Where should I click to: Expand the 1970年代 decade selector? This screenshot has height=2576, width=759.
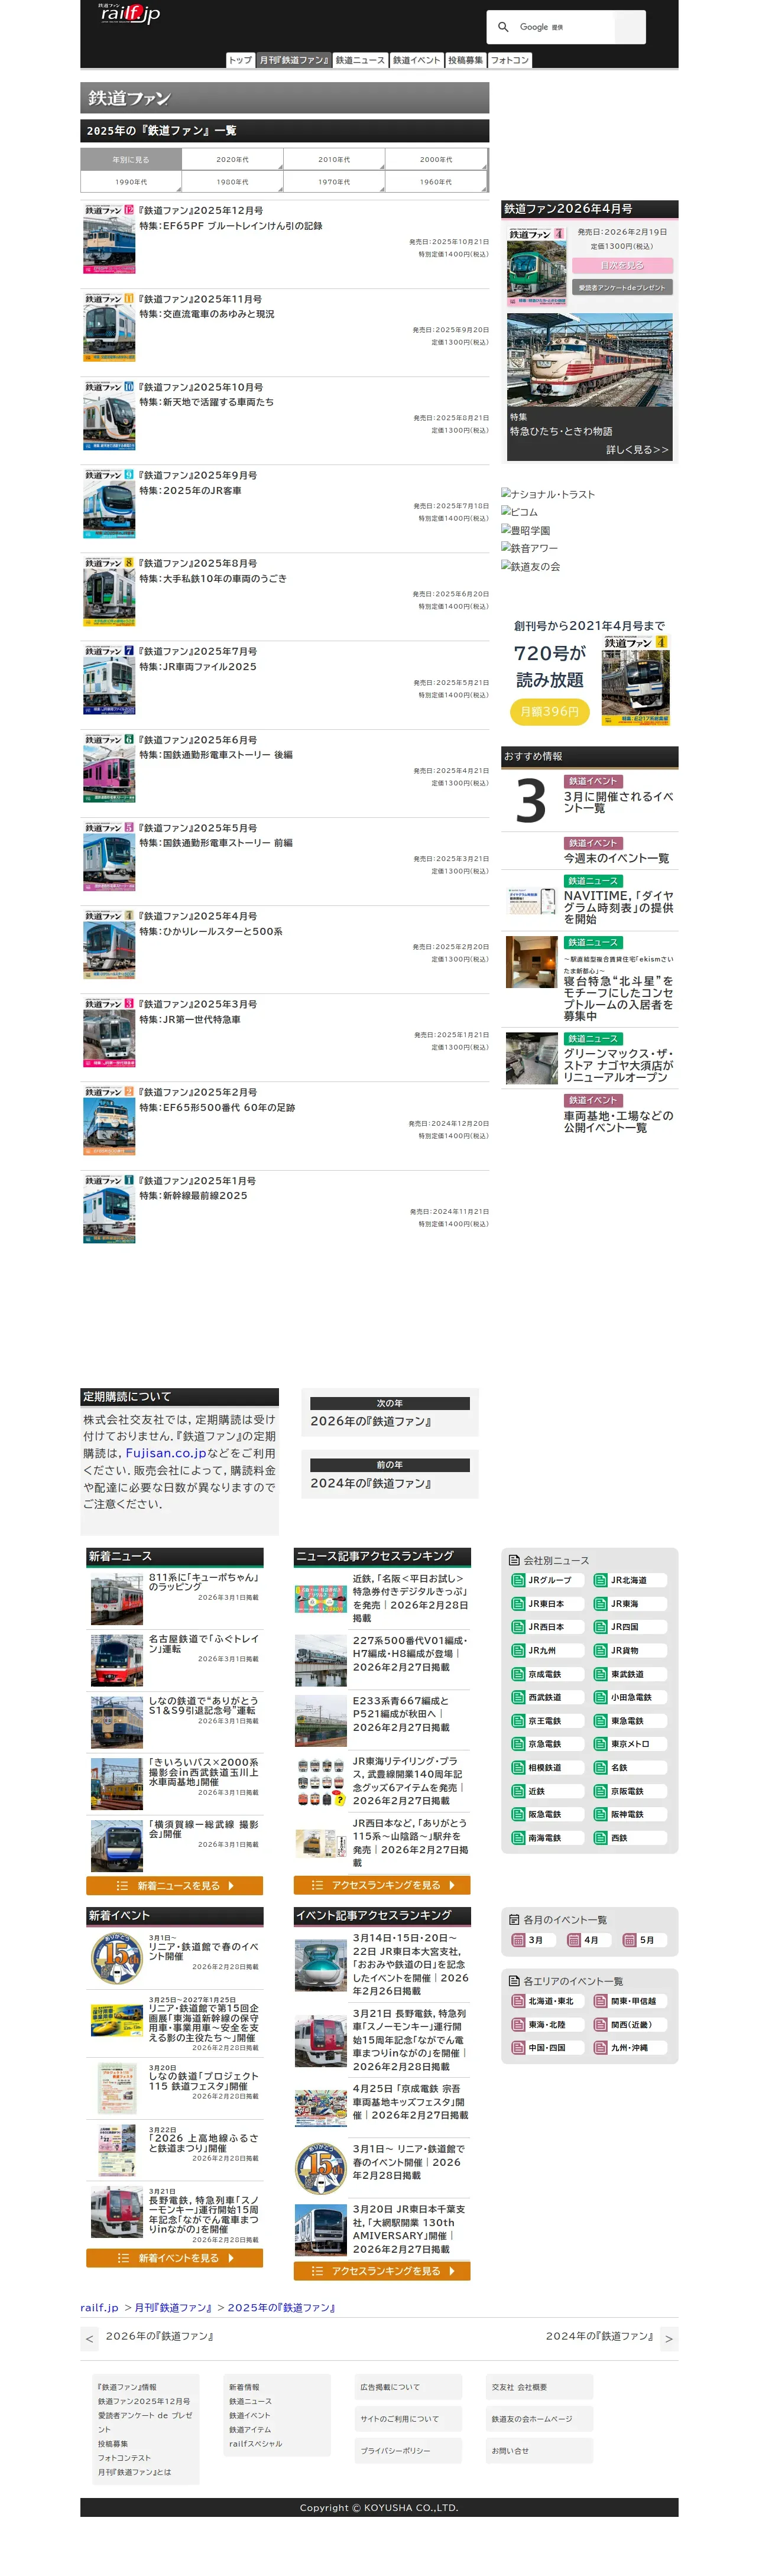tap(335, 182)
